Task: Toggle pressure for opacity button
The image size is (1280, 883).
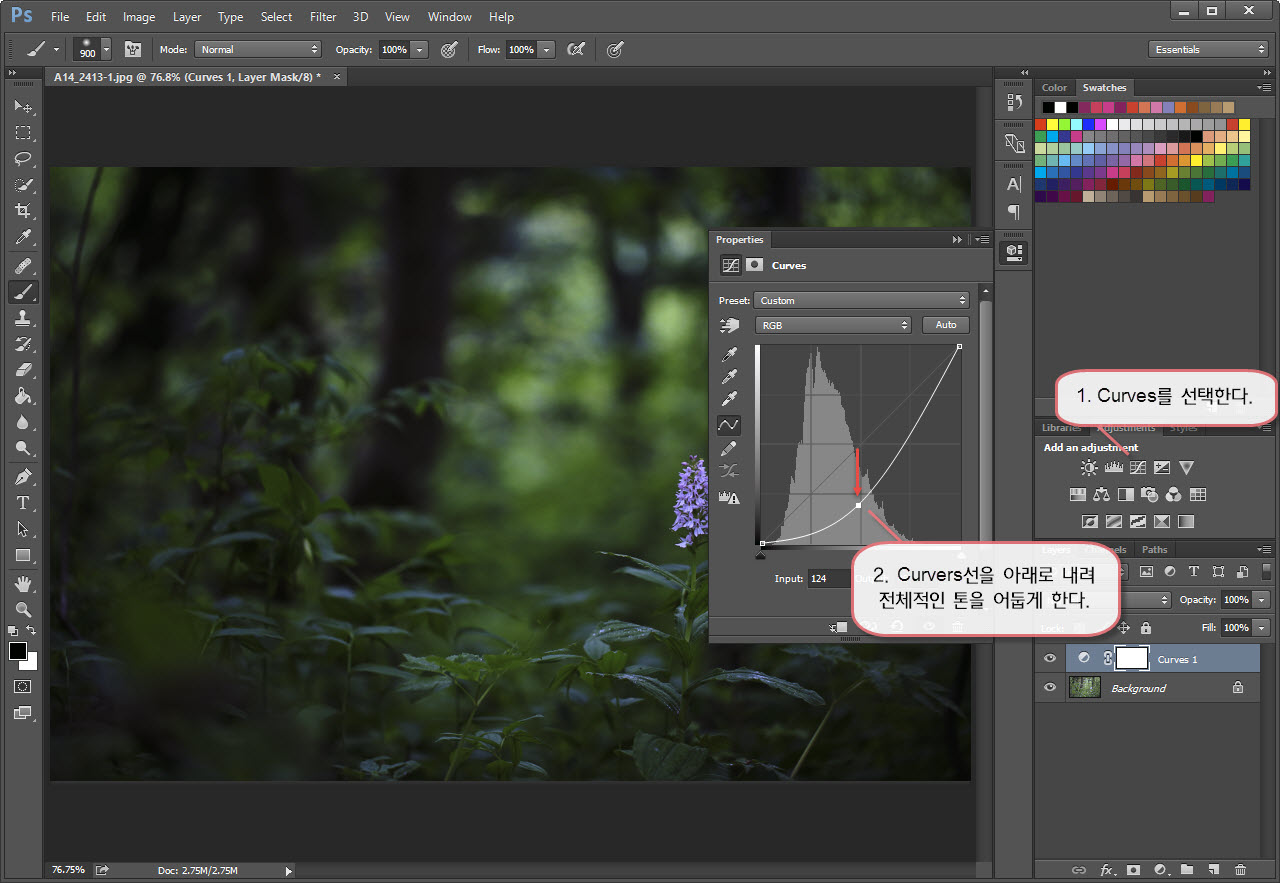Action: (449, 49)
